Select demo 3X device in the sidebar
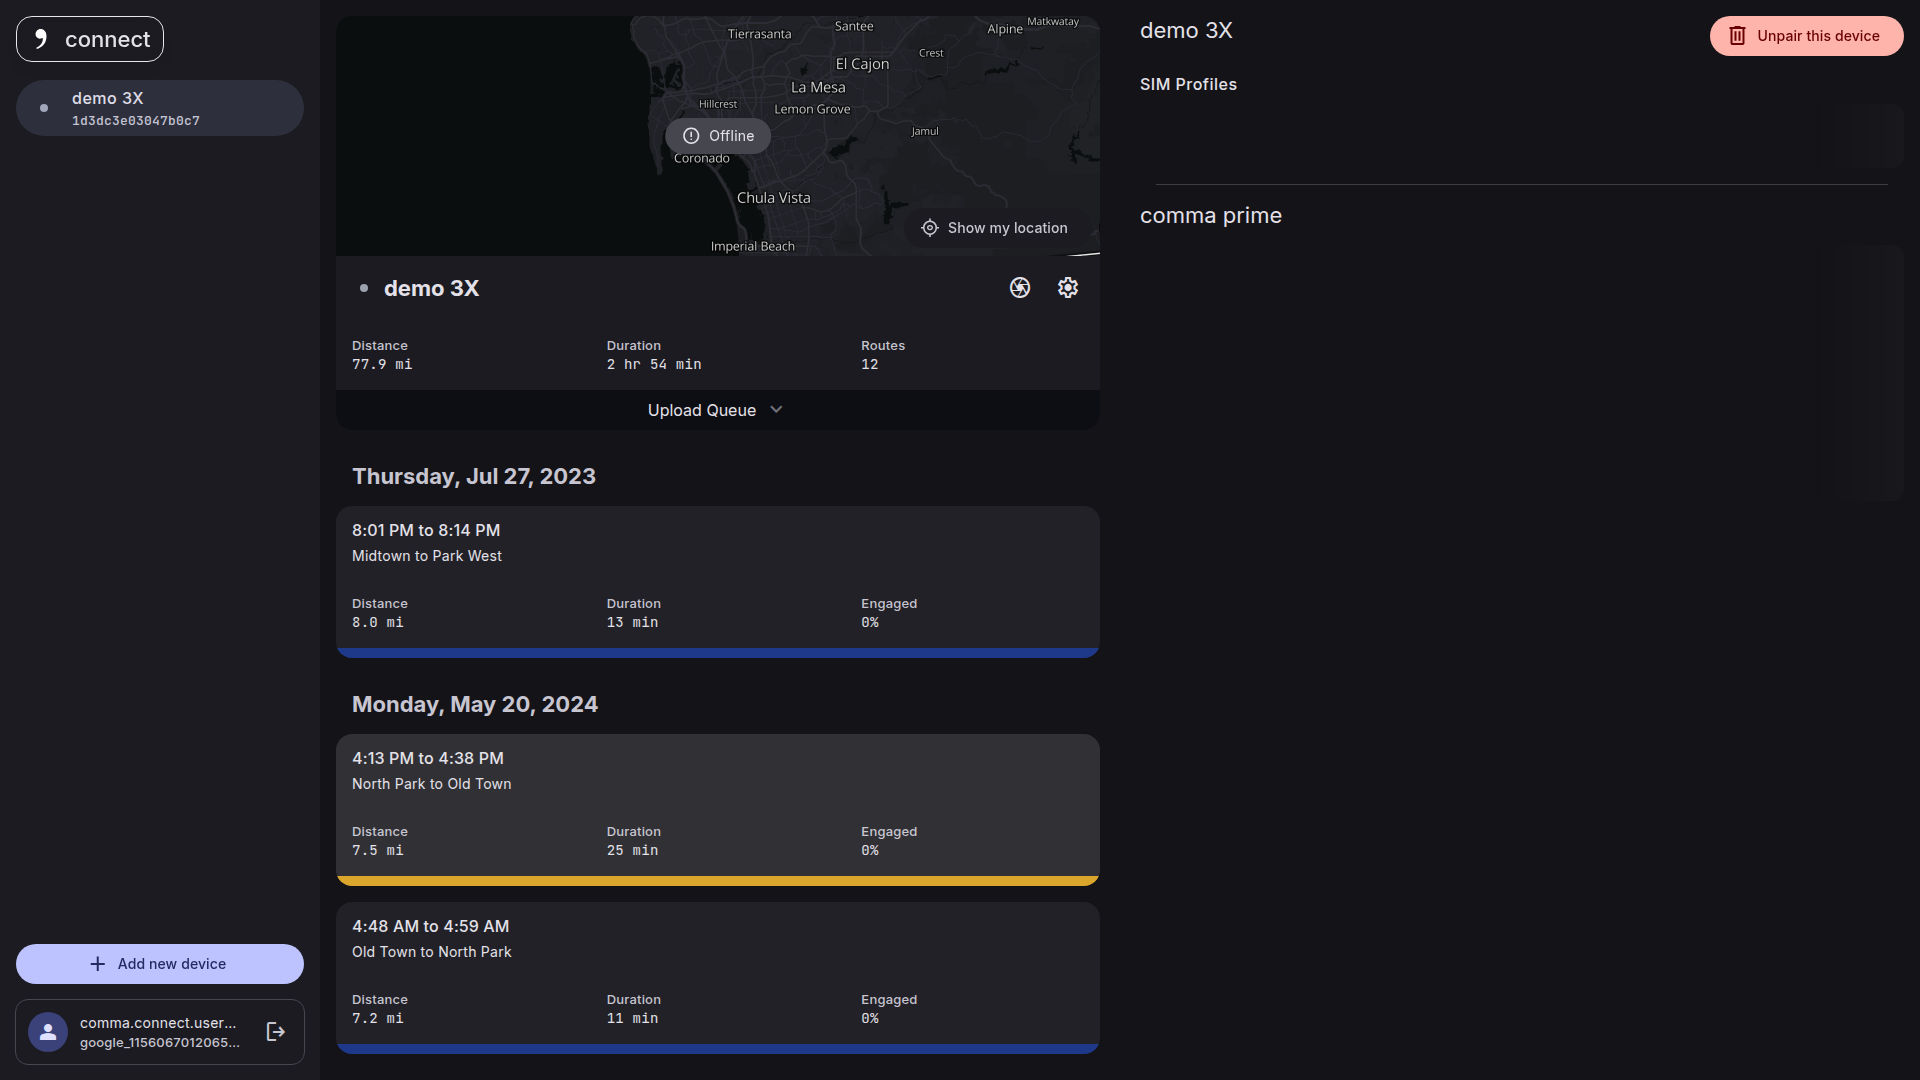The height and width of the screenshot is (1080, 1920). (x=160, y=108)
